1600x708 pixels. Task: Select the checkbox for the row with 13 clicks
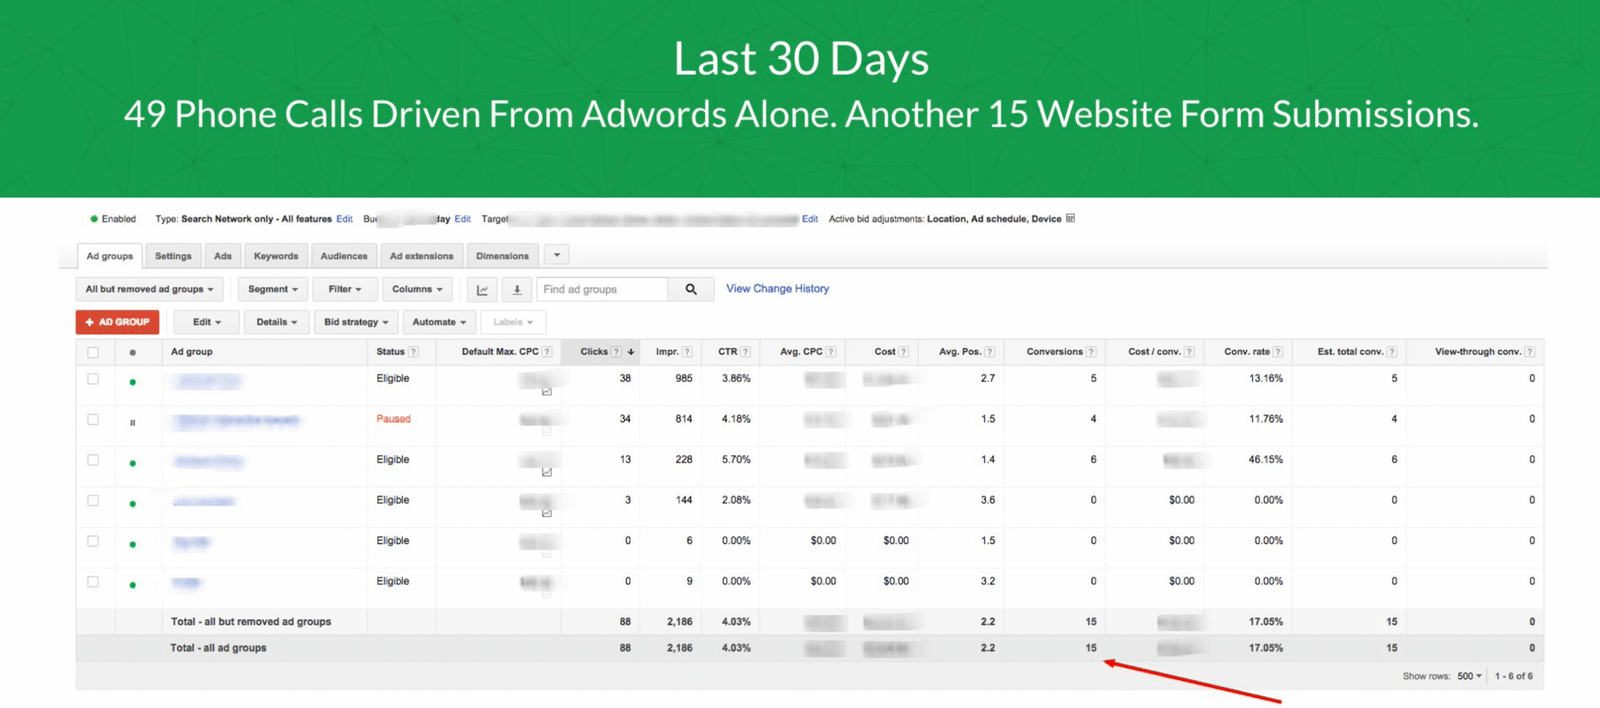93,460
